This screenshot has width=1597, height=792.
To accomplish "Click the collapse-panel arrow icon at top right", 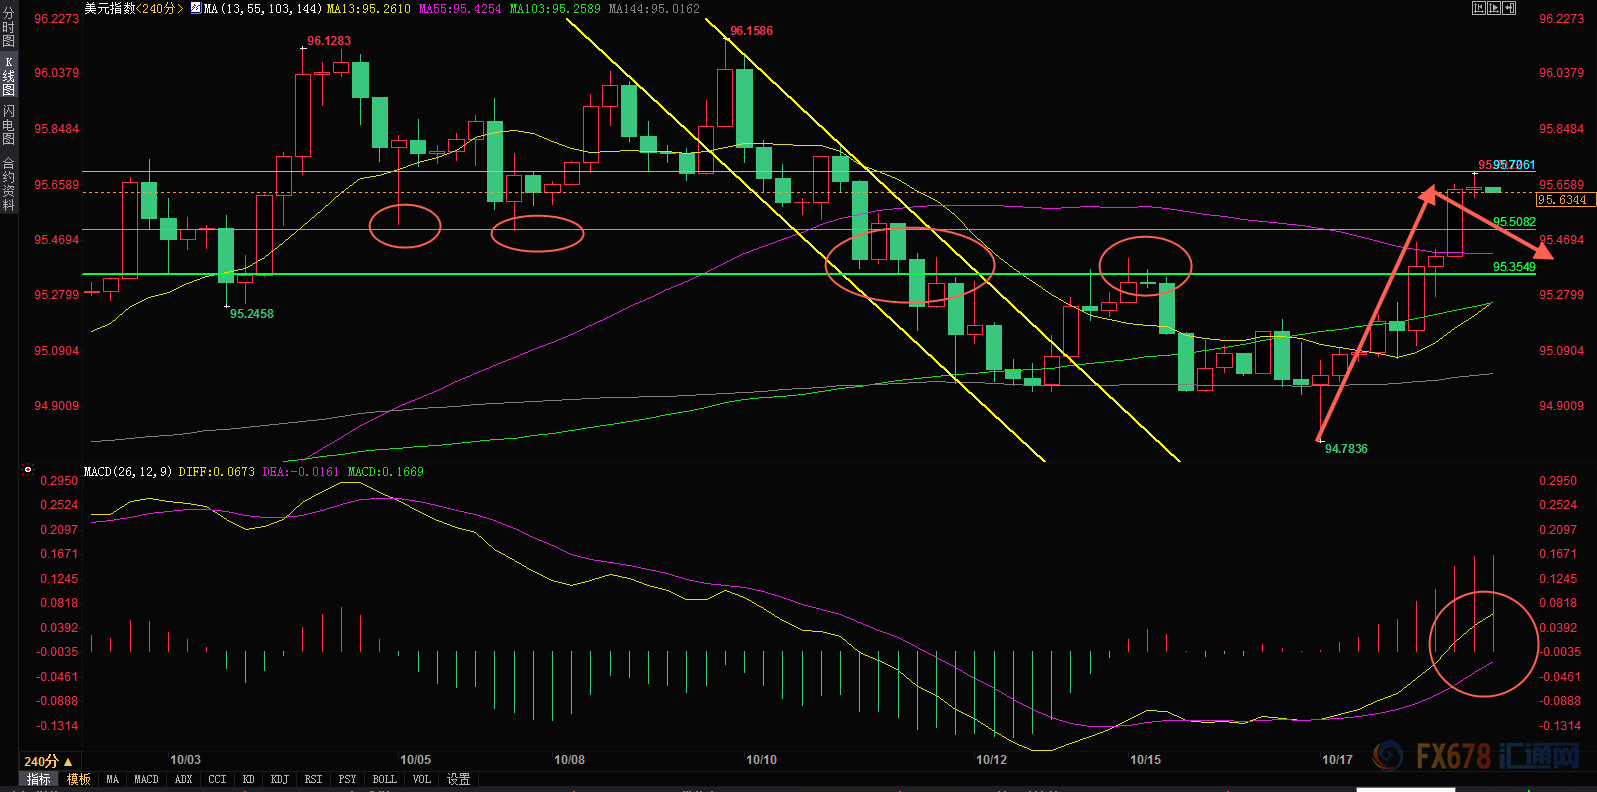I will (1510, 8).
